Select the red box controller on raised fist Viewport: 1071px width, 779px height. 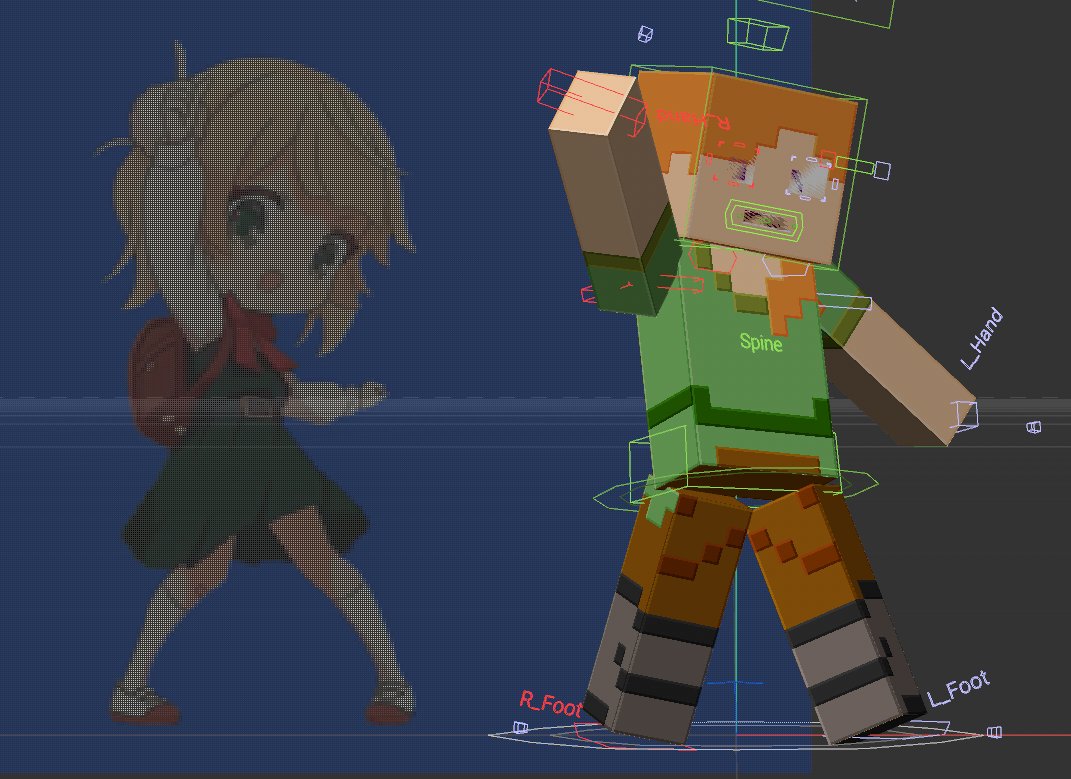(591, 102)
